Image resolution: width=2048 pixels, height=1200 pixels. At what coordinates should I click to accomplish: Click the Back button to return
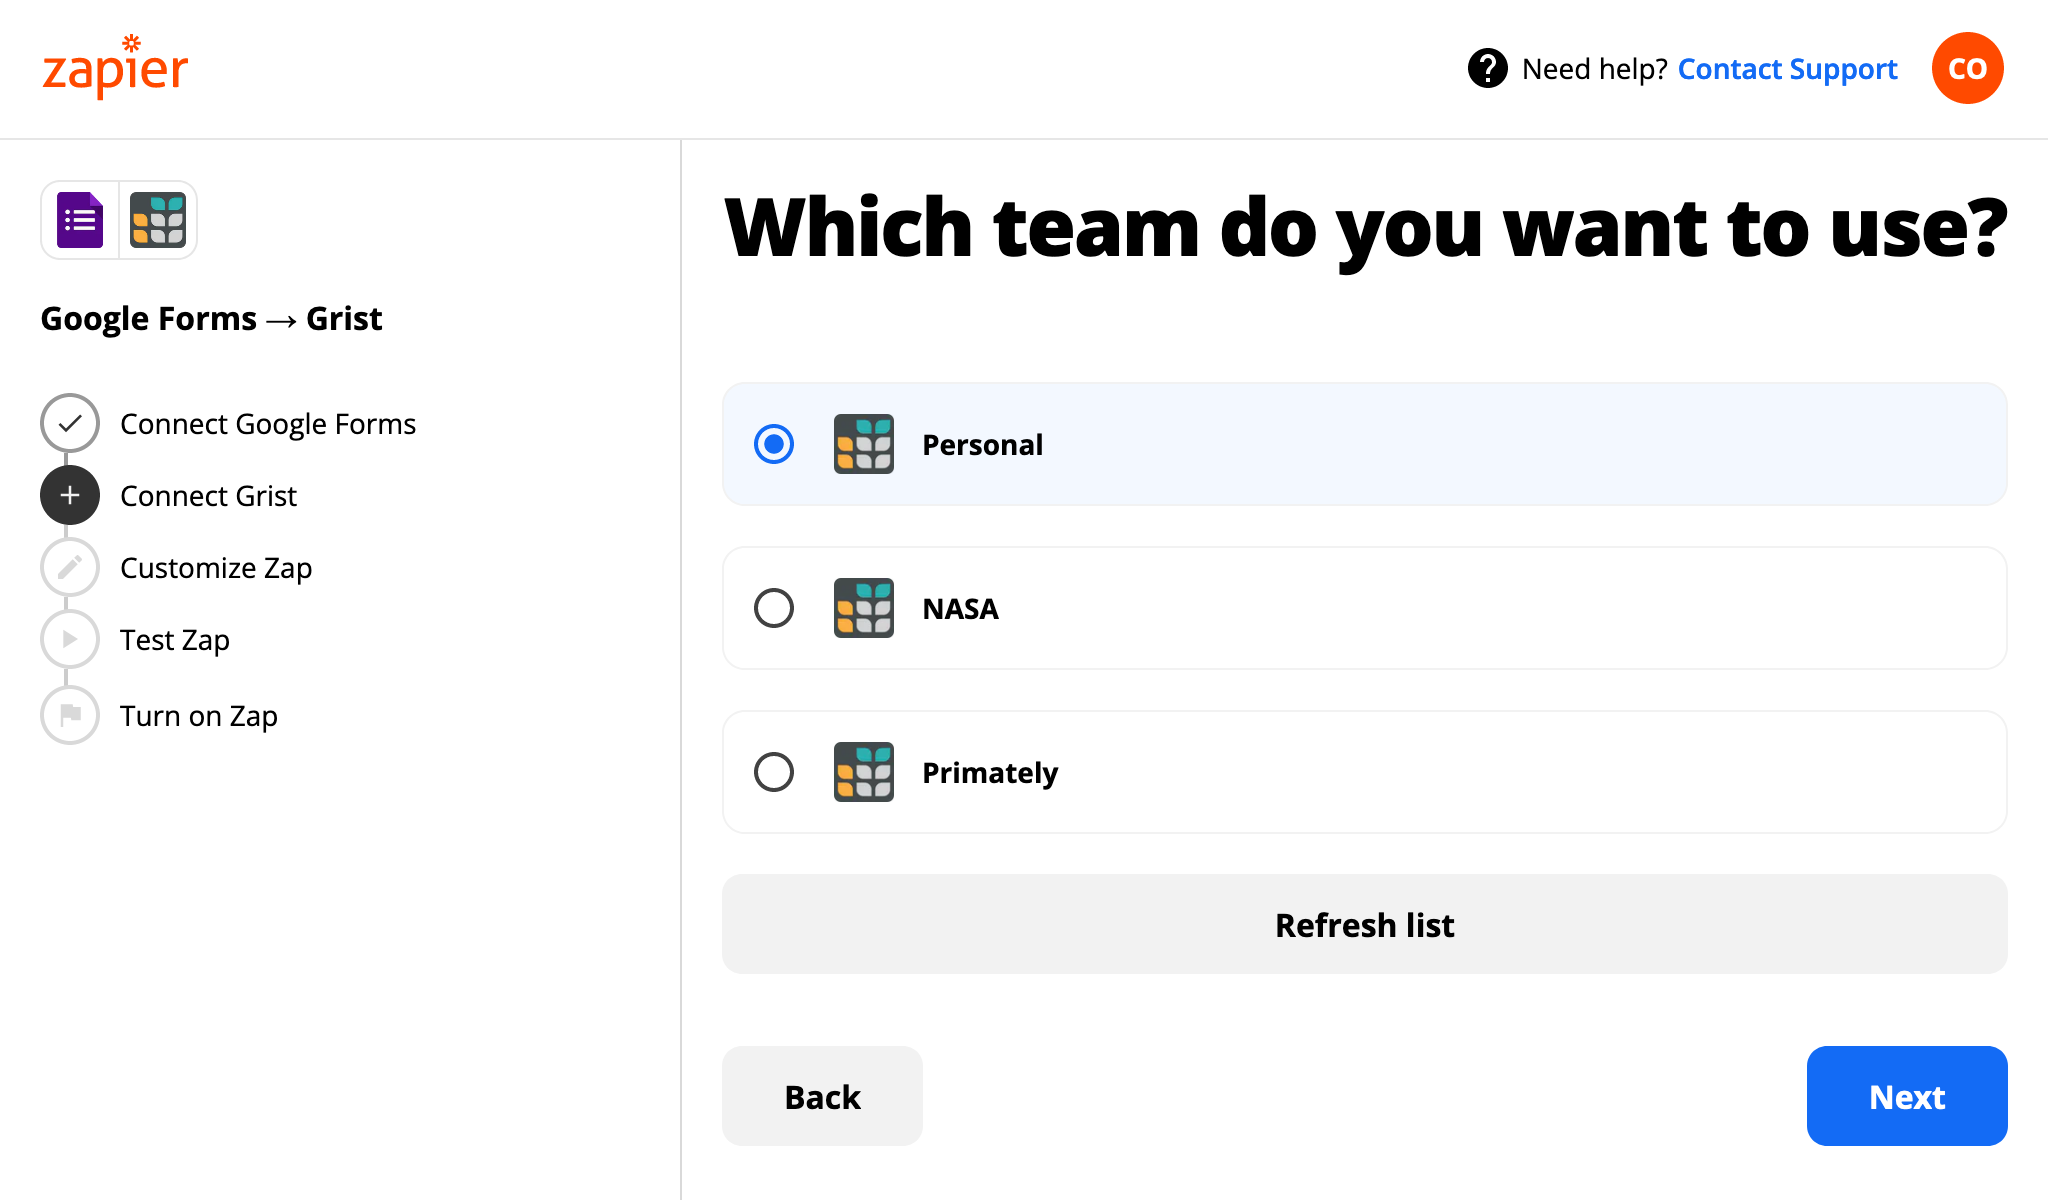823,1097
